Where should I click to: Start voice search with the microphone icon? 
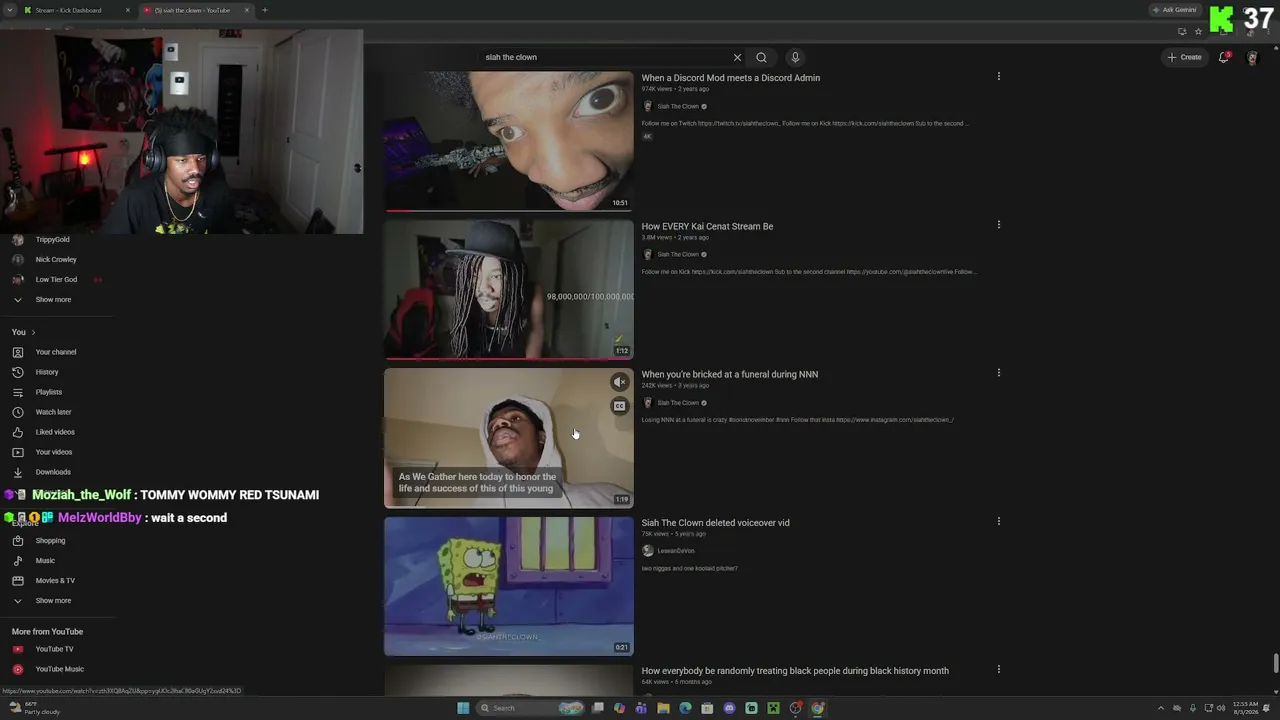[795, 57]
